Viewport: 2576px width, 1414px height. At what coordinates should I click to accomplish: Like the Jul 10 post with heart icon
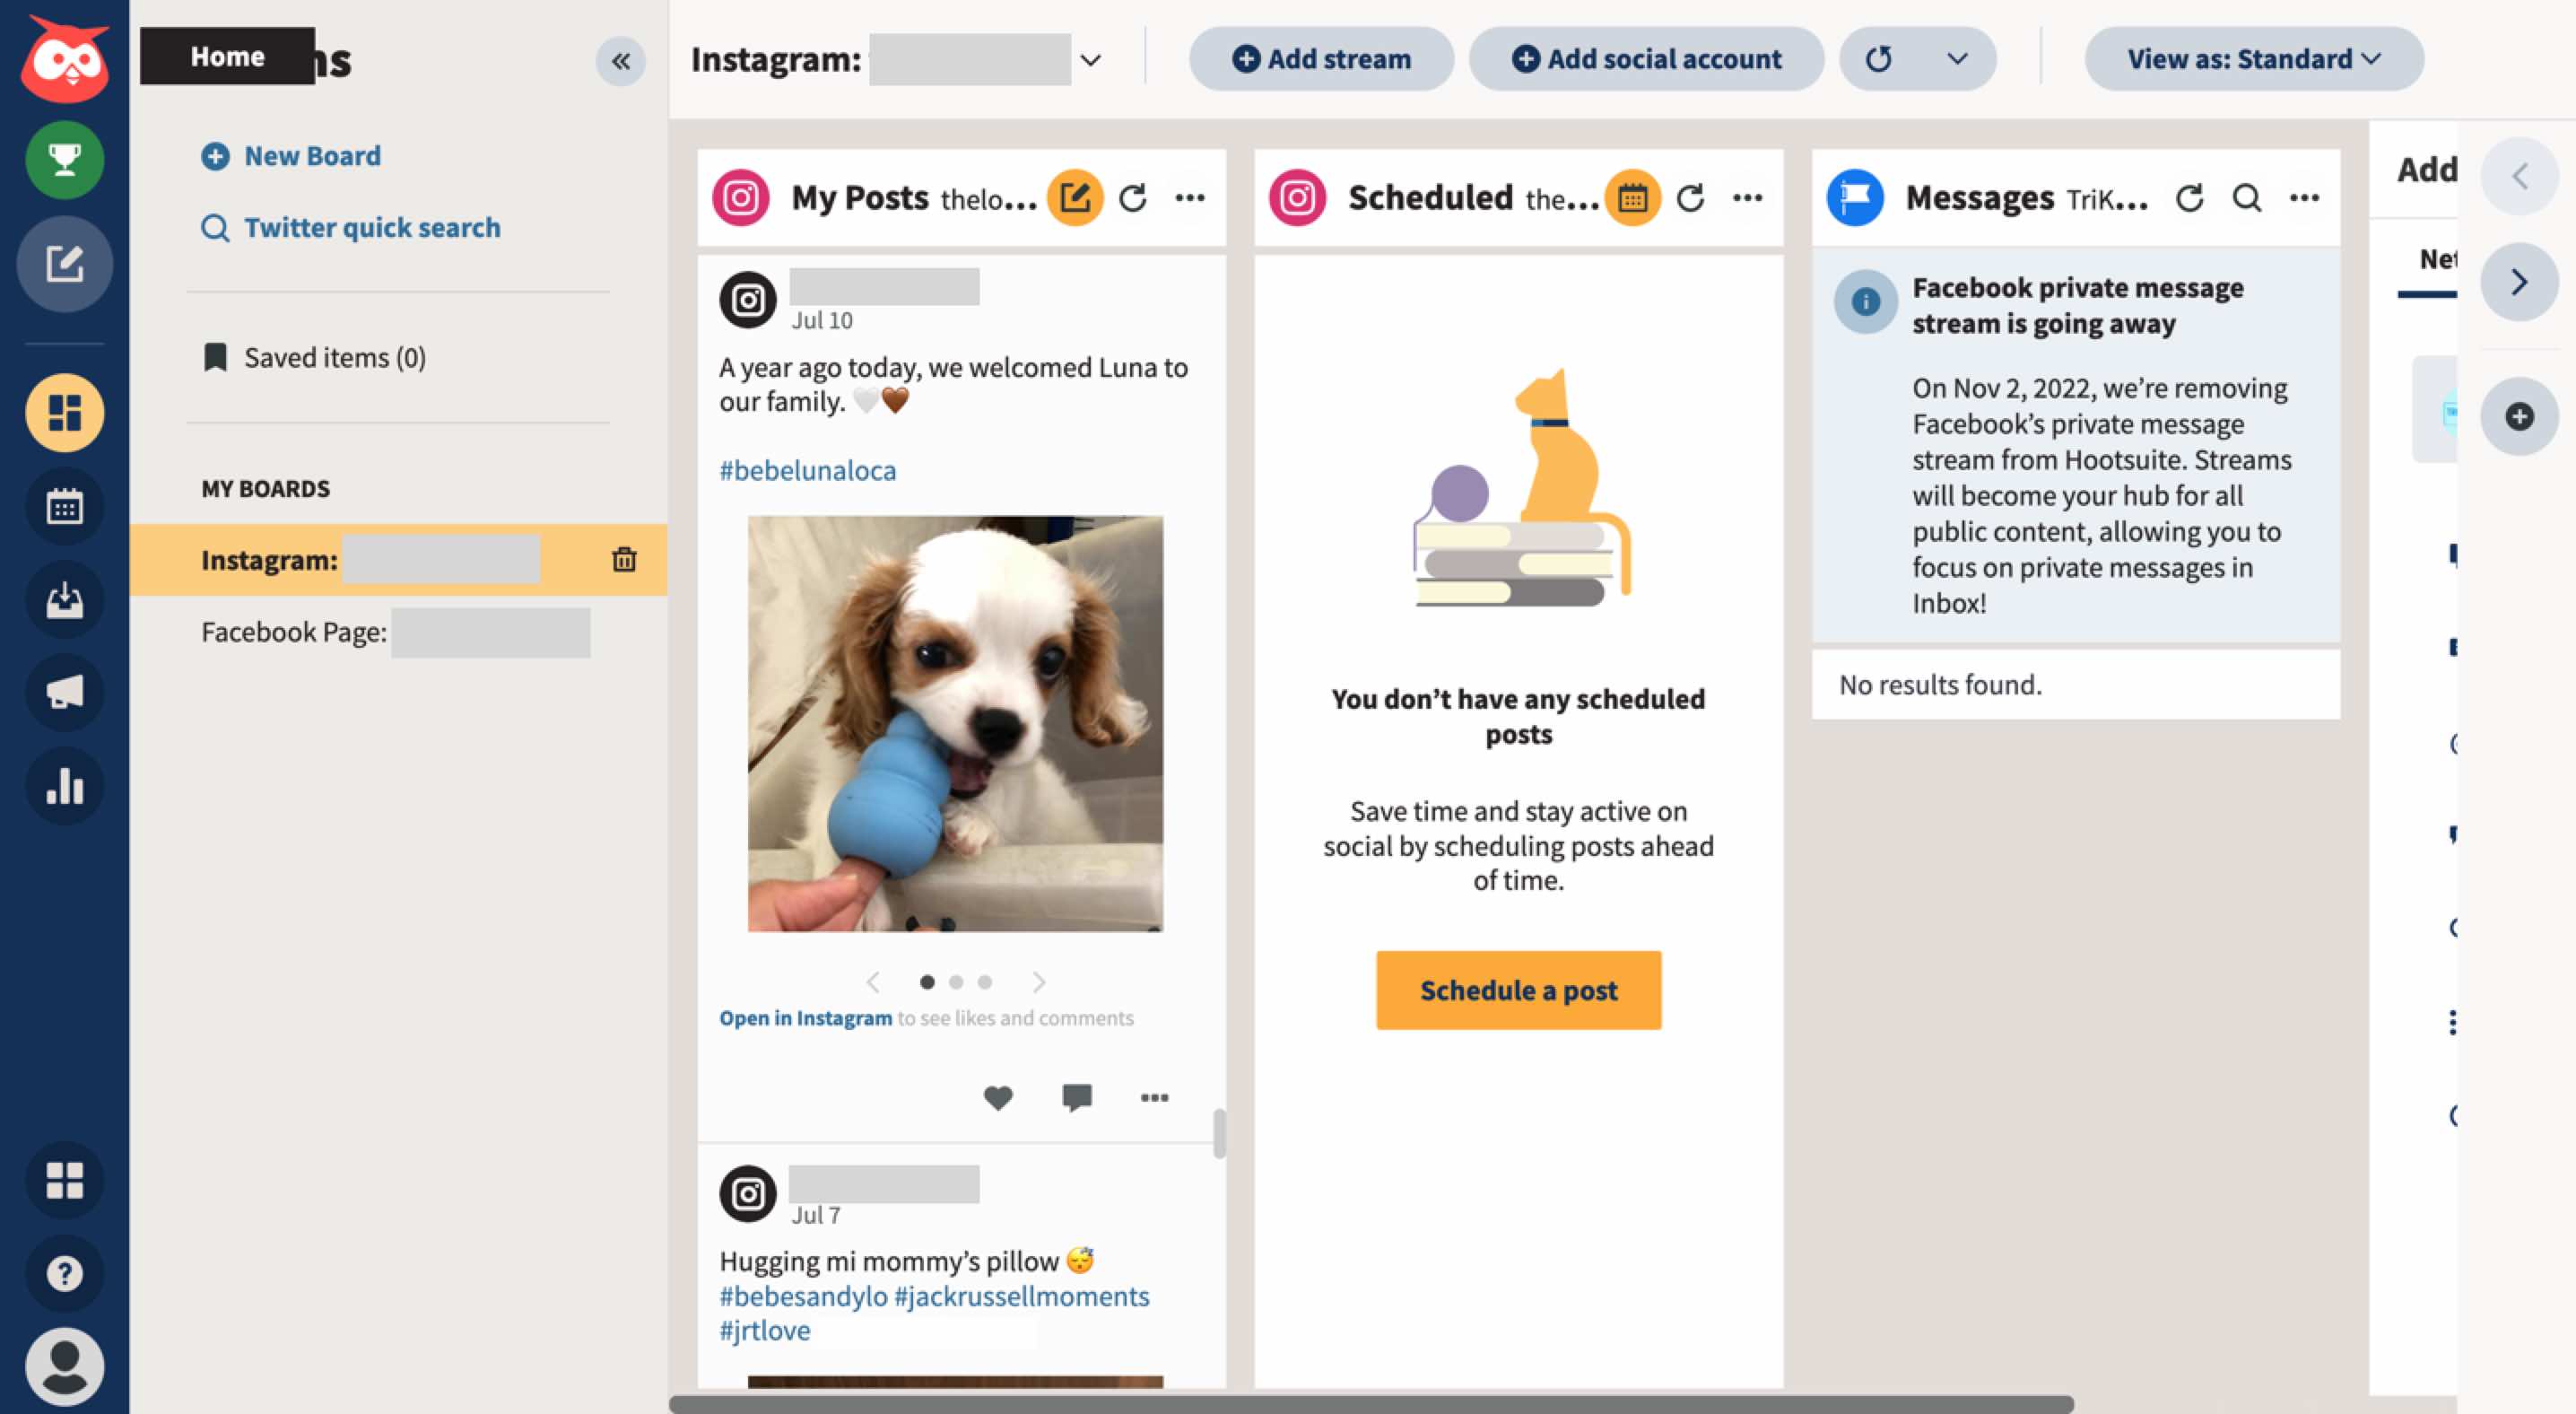tap(997, 1097)
